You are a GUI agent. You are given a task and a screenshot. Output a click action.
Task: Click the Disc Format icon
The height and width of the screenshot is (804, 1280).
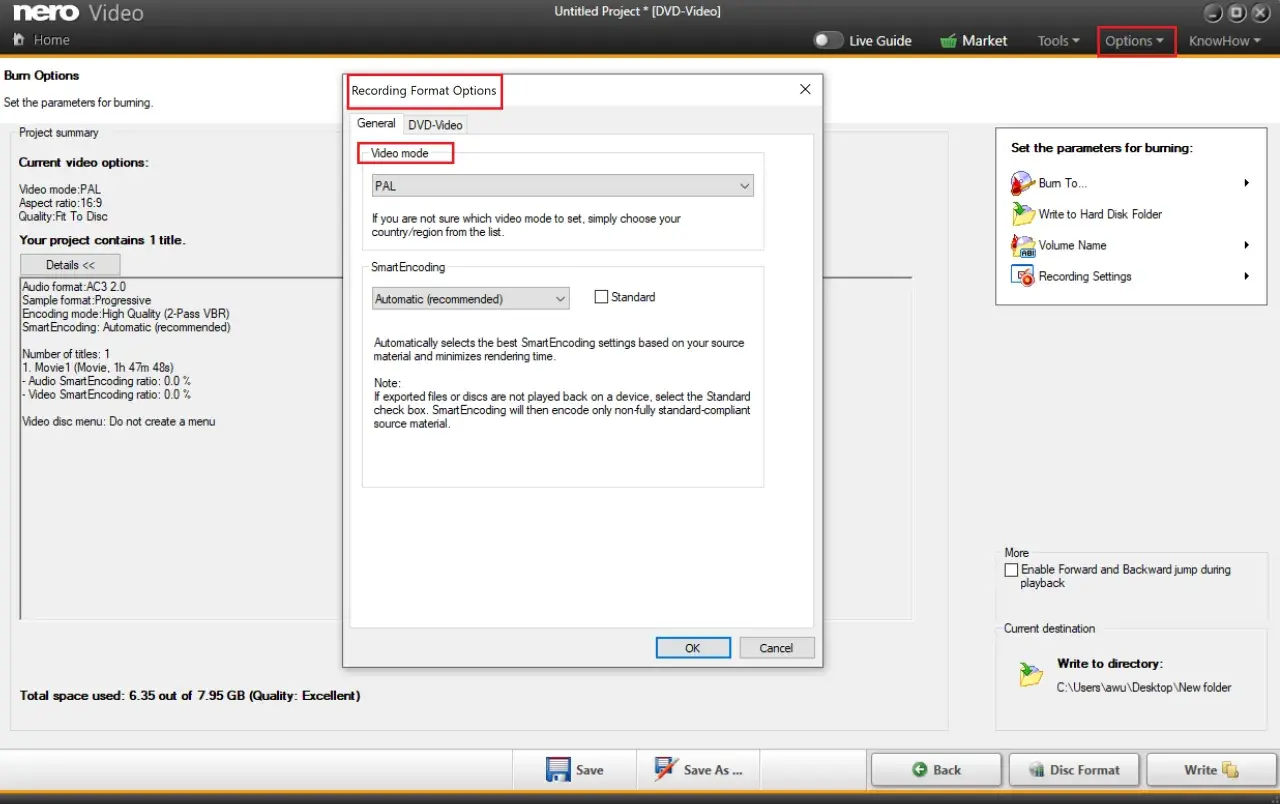click(1036, 770)
